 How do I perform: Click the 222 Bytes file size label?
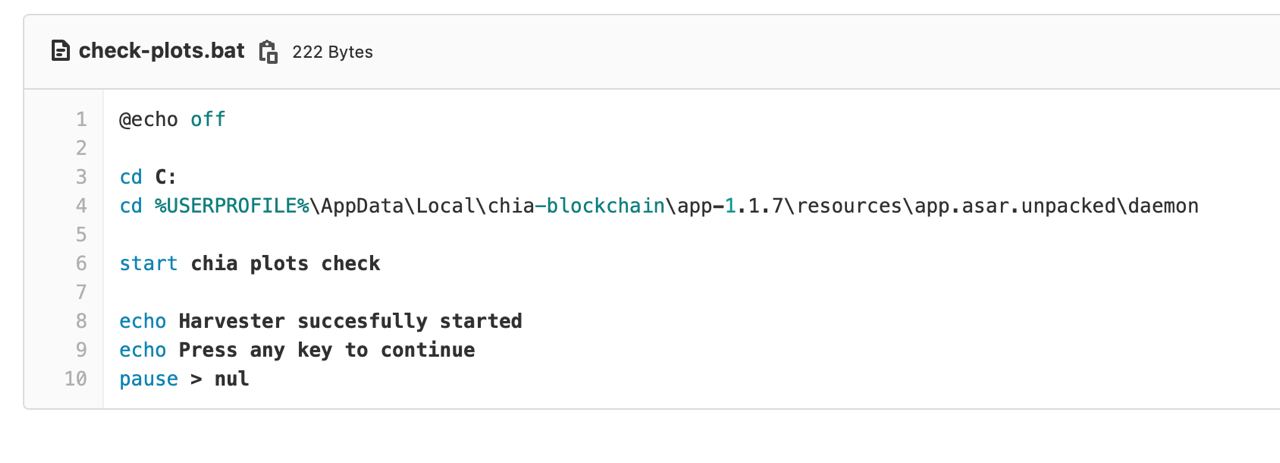click(332, 52)
